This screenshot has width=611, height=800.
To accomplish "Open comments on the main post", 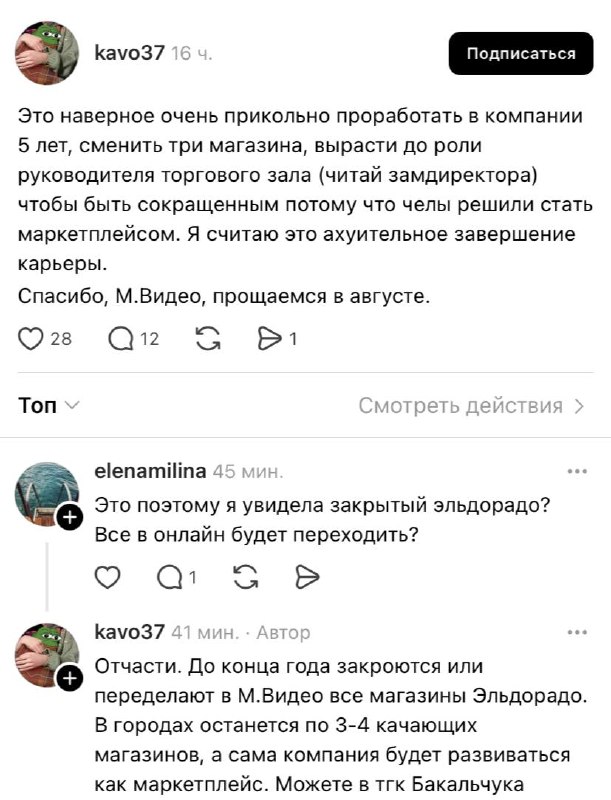I will point(121,339).
